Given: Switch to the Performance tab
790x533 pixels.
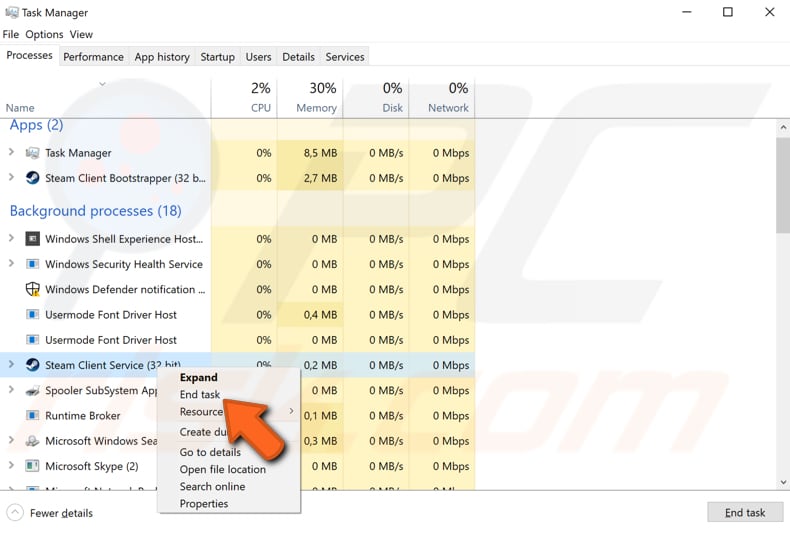Looking at the screenshot, I should coord(93,57).
